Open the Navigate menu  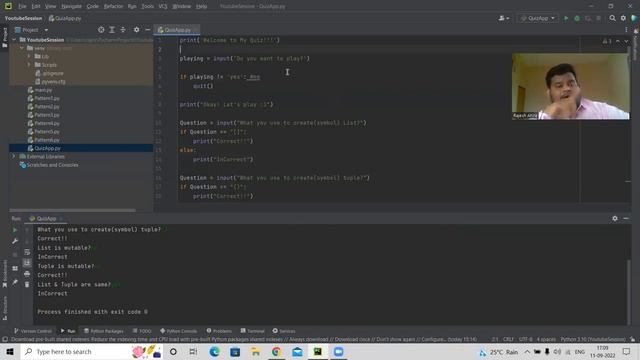(71, 6)
